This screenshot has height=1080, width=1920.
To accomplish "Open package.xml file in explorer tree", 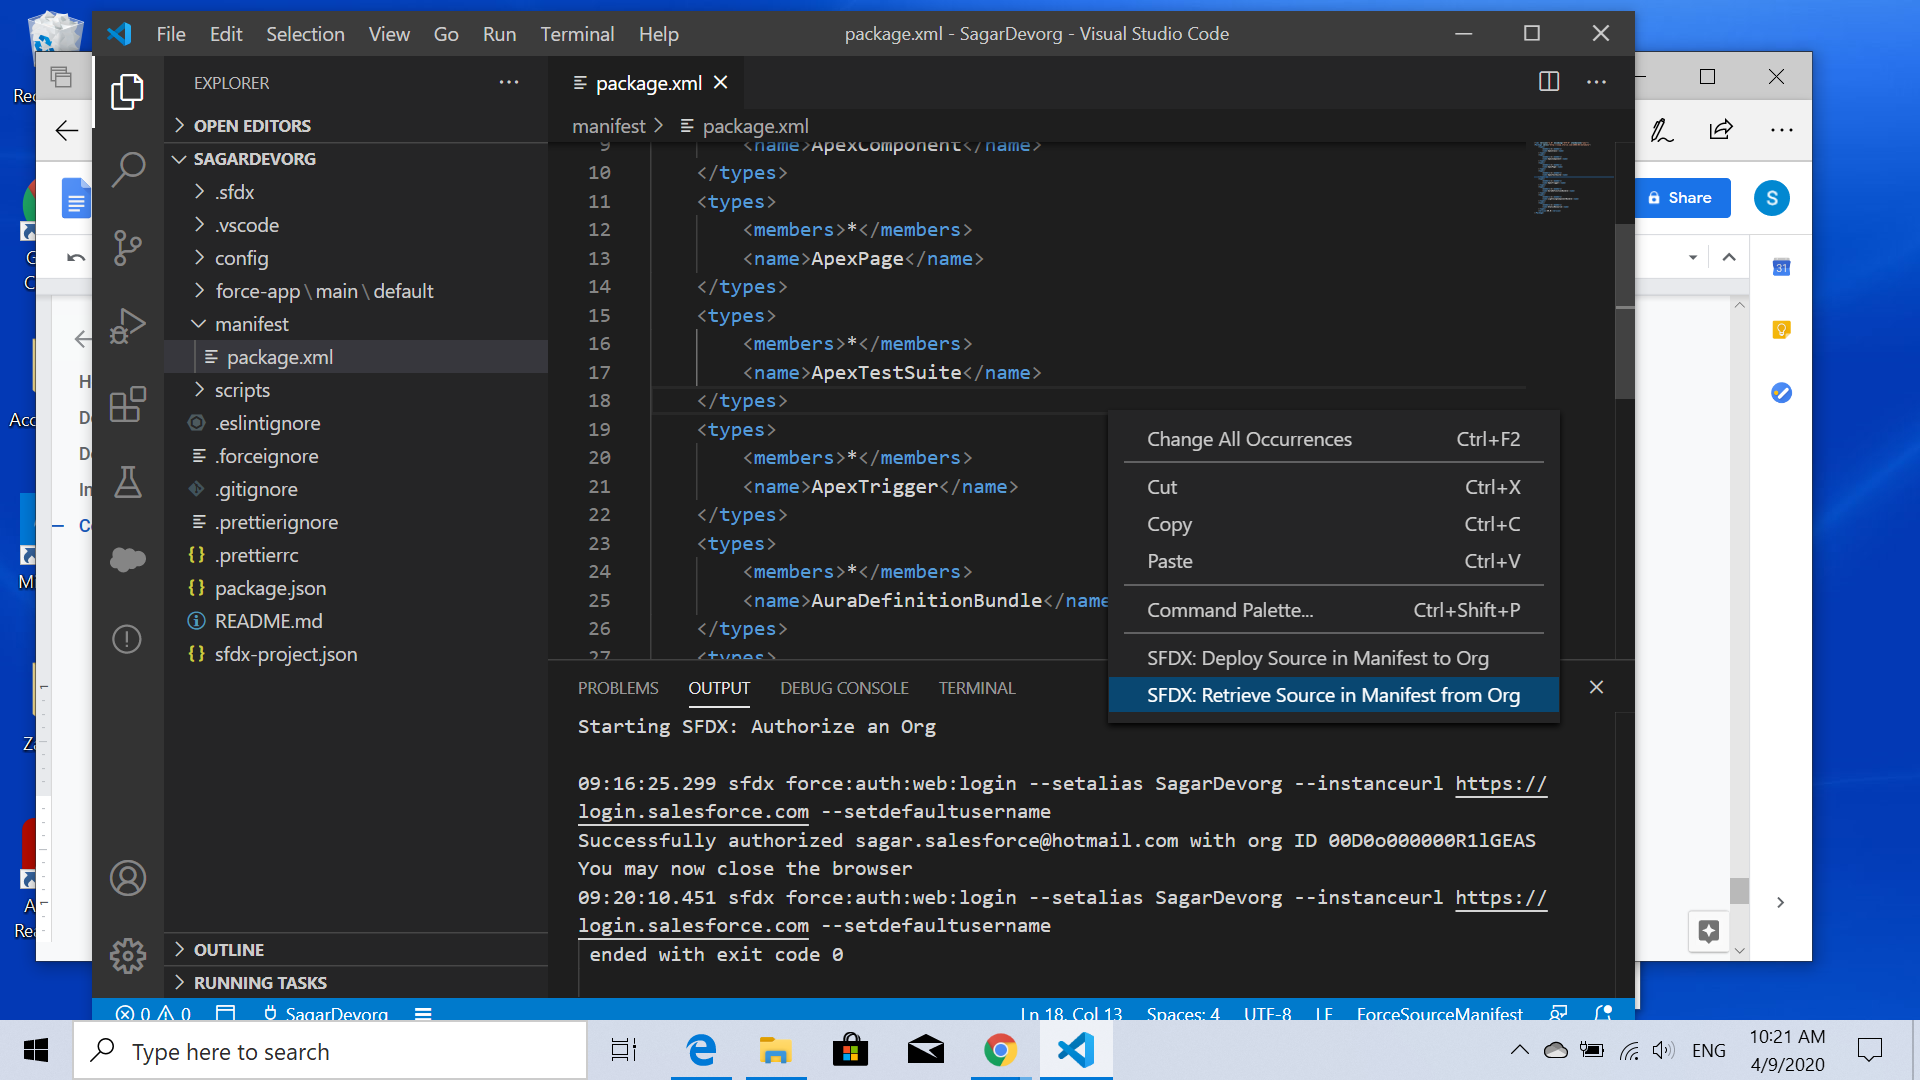I will click(356, 357).
